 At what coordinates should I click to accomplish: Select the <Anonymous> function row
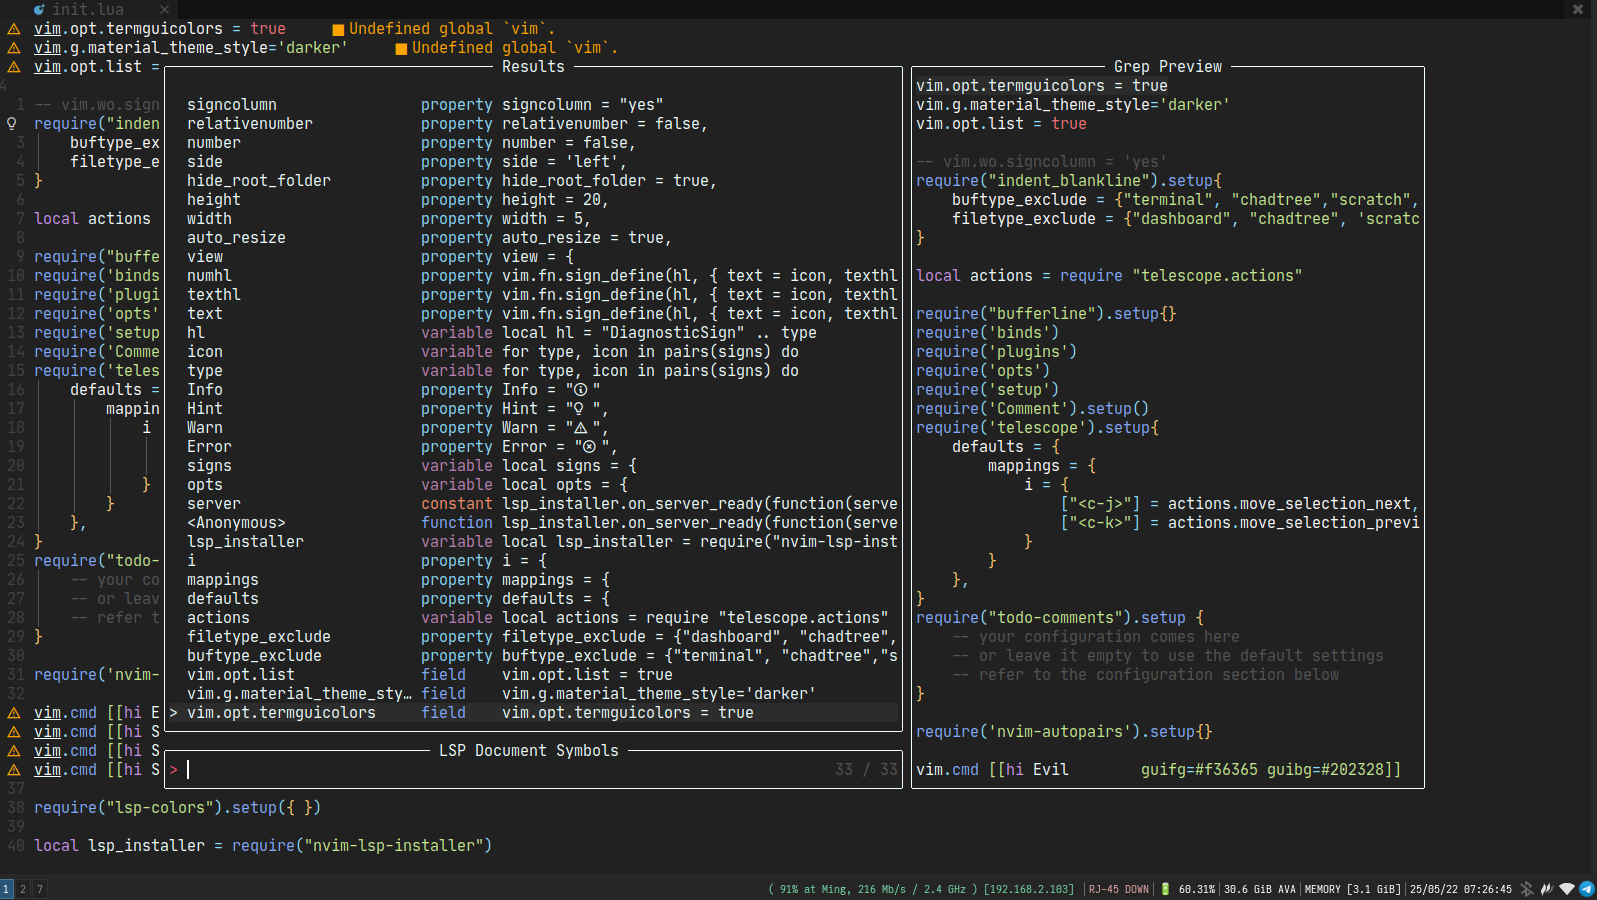coord(535,523)
